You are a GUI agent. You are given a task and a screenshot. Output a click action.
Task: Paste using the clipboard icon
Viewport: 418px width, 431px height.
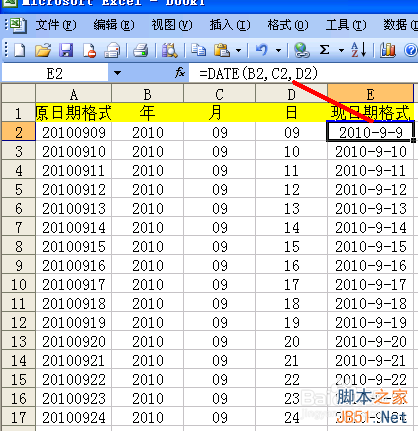tap(222, 50)
